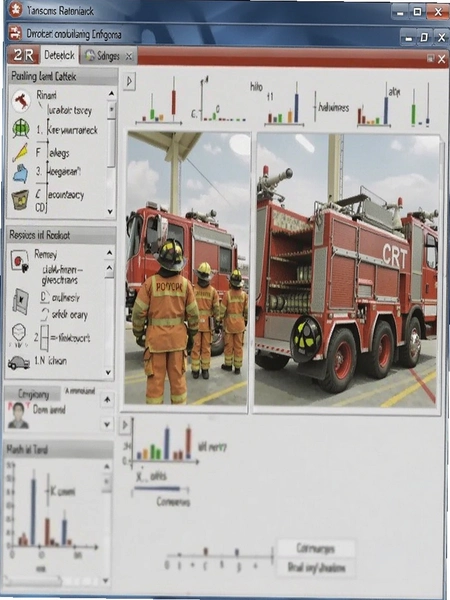450x600 pixels.
Task: Click the down arrow of the top list scrollbar
Action: tap(111, 212)
